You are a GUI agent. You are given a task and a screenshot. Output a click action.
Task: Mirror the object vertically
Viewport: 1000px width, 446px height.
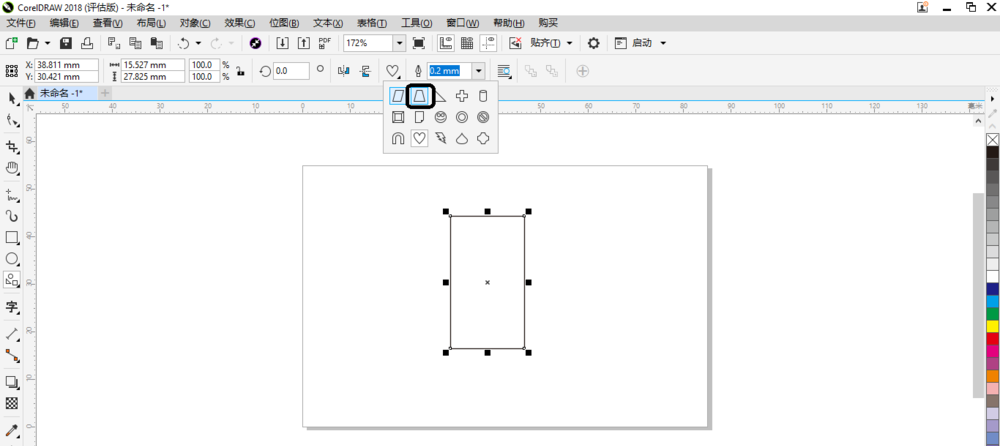[365, 71]
